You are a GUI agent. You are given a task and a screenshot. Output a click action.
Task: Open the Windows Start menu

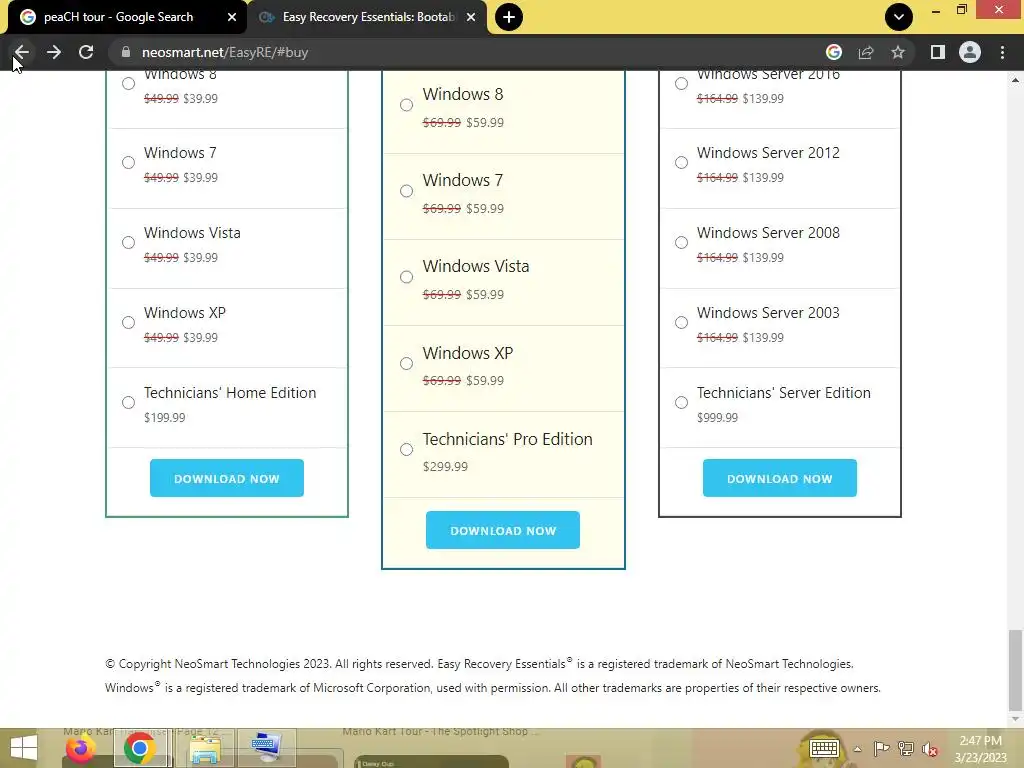(x=24, y=748)
